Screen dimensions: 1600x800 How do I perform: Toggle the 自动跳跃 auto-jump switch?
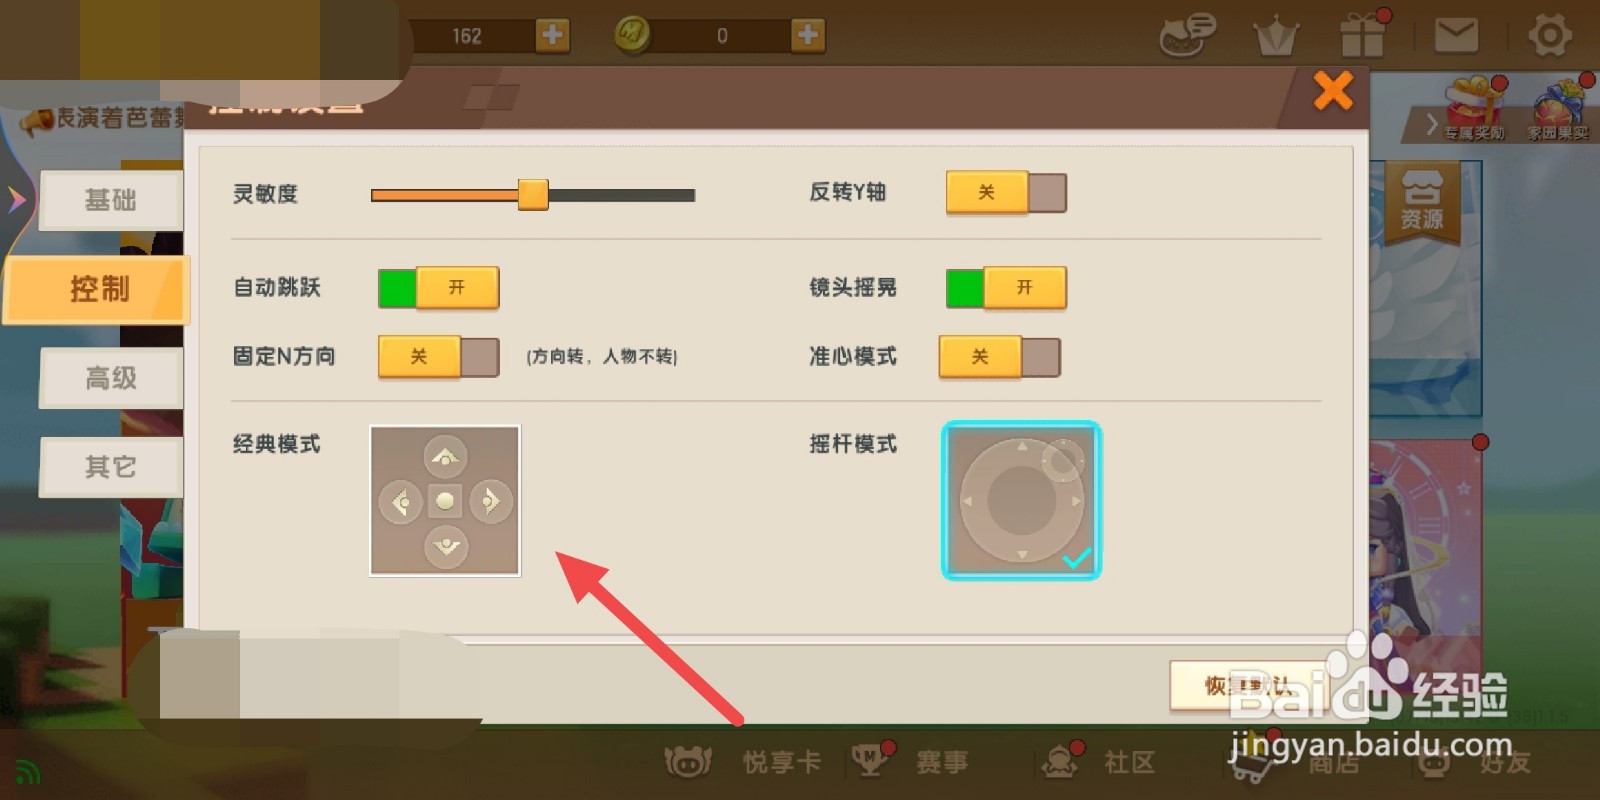point(438,288)
